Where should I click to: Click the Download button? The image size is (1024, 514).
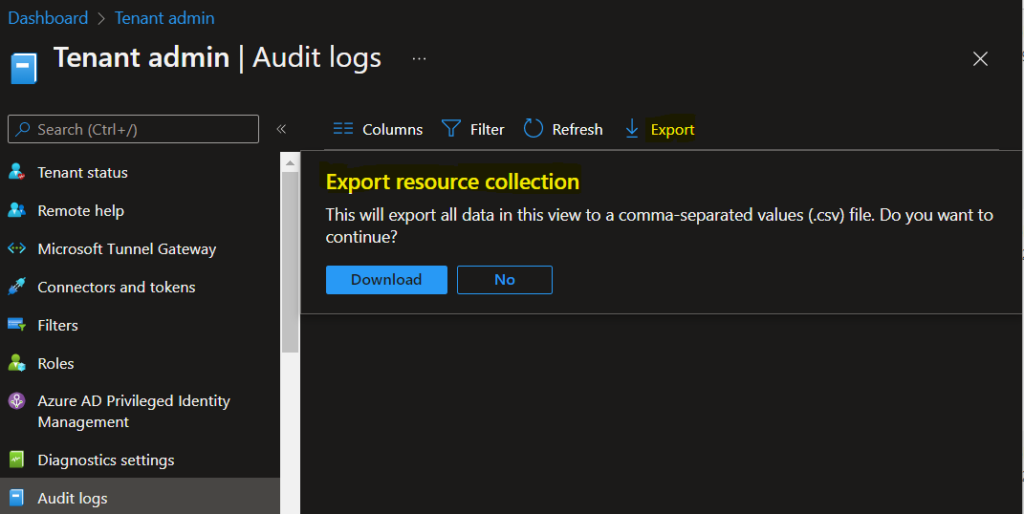coord(387,280)
